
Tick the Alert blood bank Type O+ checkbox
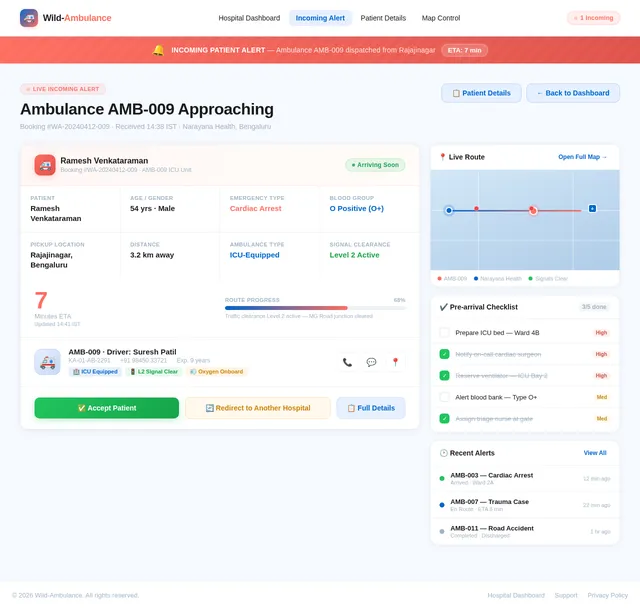[x=444, y=397]
